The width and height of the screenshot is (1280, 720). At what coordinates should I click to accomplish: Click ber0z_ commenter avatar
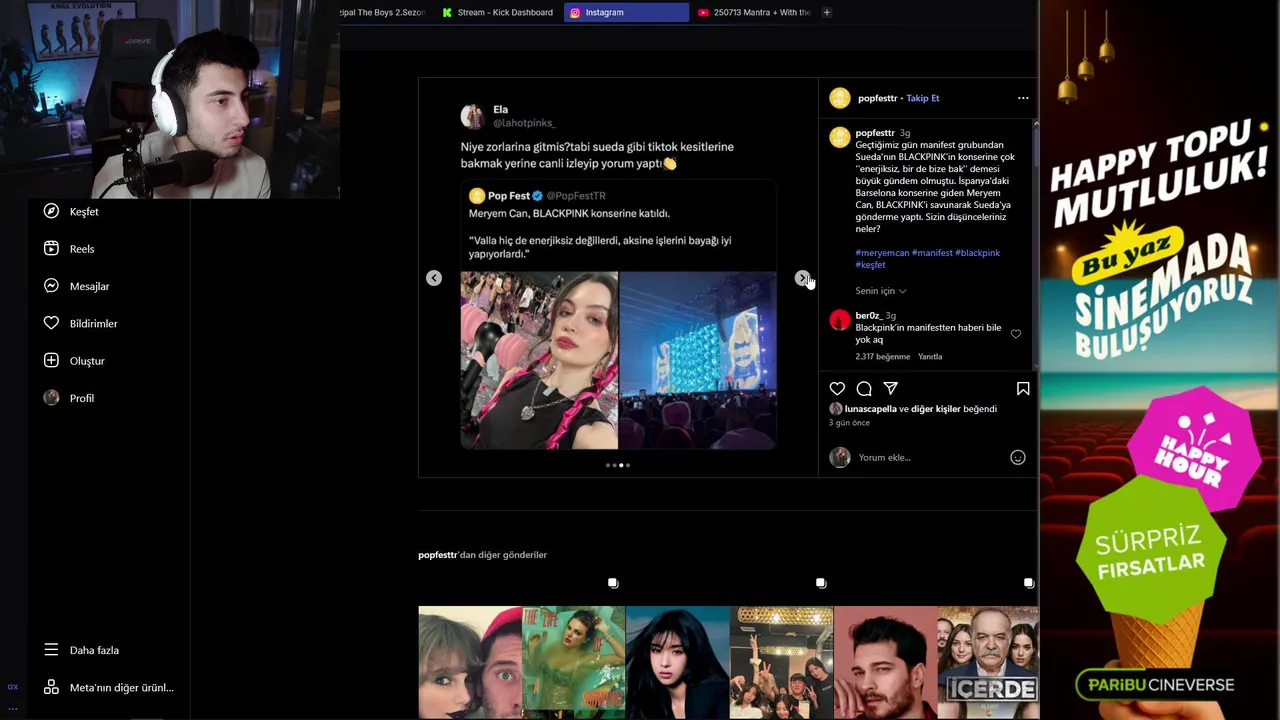click(840, 320)
